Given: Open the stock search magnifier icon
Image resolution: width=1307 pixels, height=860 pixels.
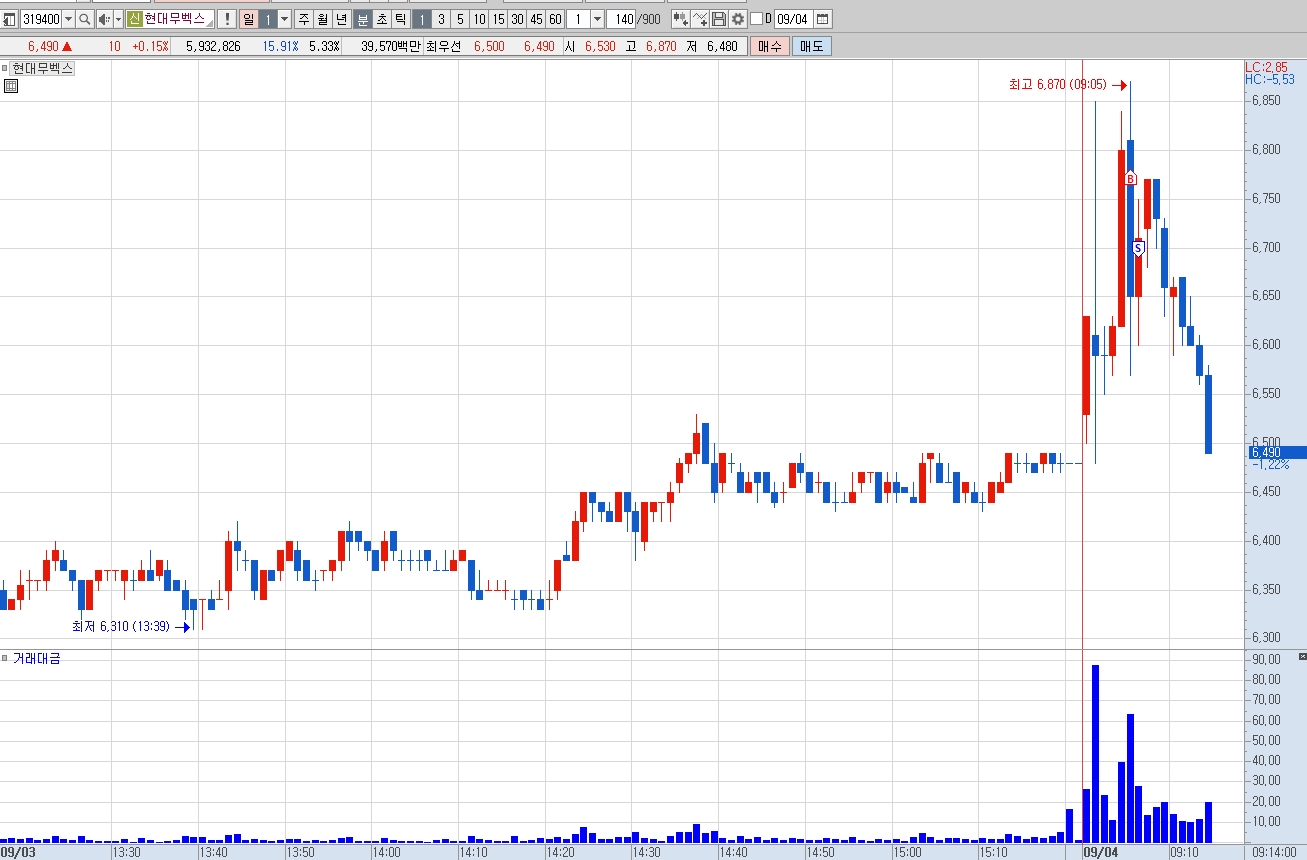Looking at the screenshot, I should [84, 19].
